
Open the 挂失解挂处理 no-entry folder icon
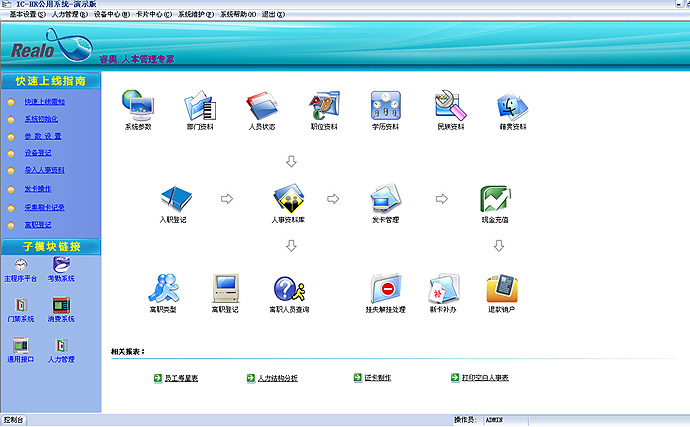[385, 288]
